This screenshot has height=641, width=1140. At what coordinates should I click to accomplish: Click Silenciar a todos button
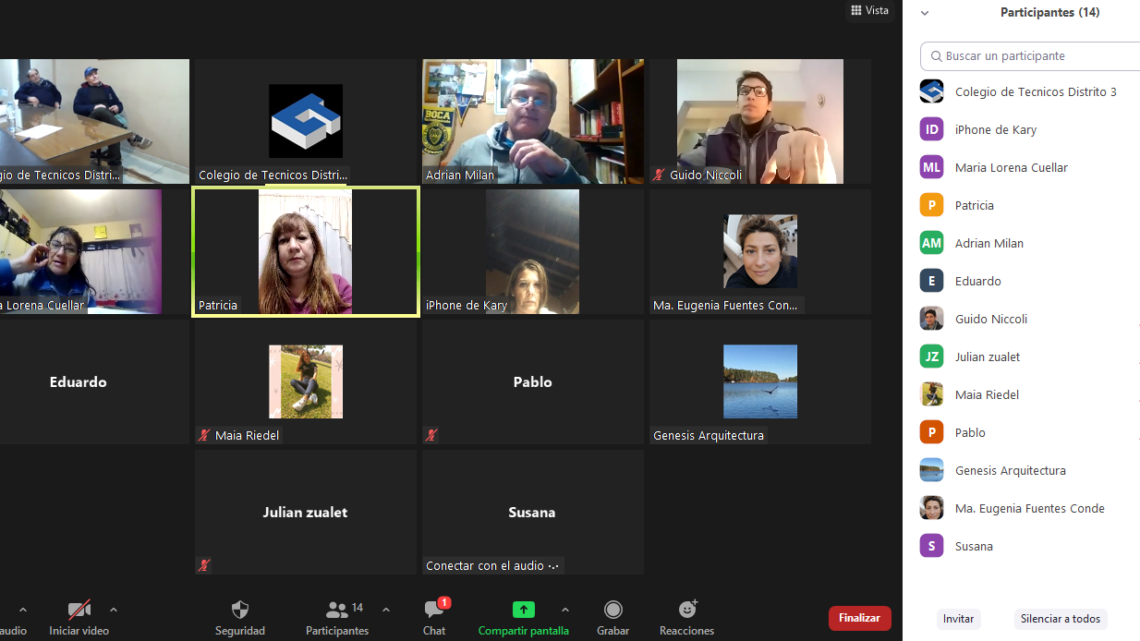tap(1060, 619)
